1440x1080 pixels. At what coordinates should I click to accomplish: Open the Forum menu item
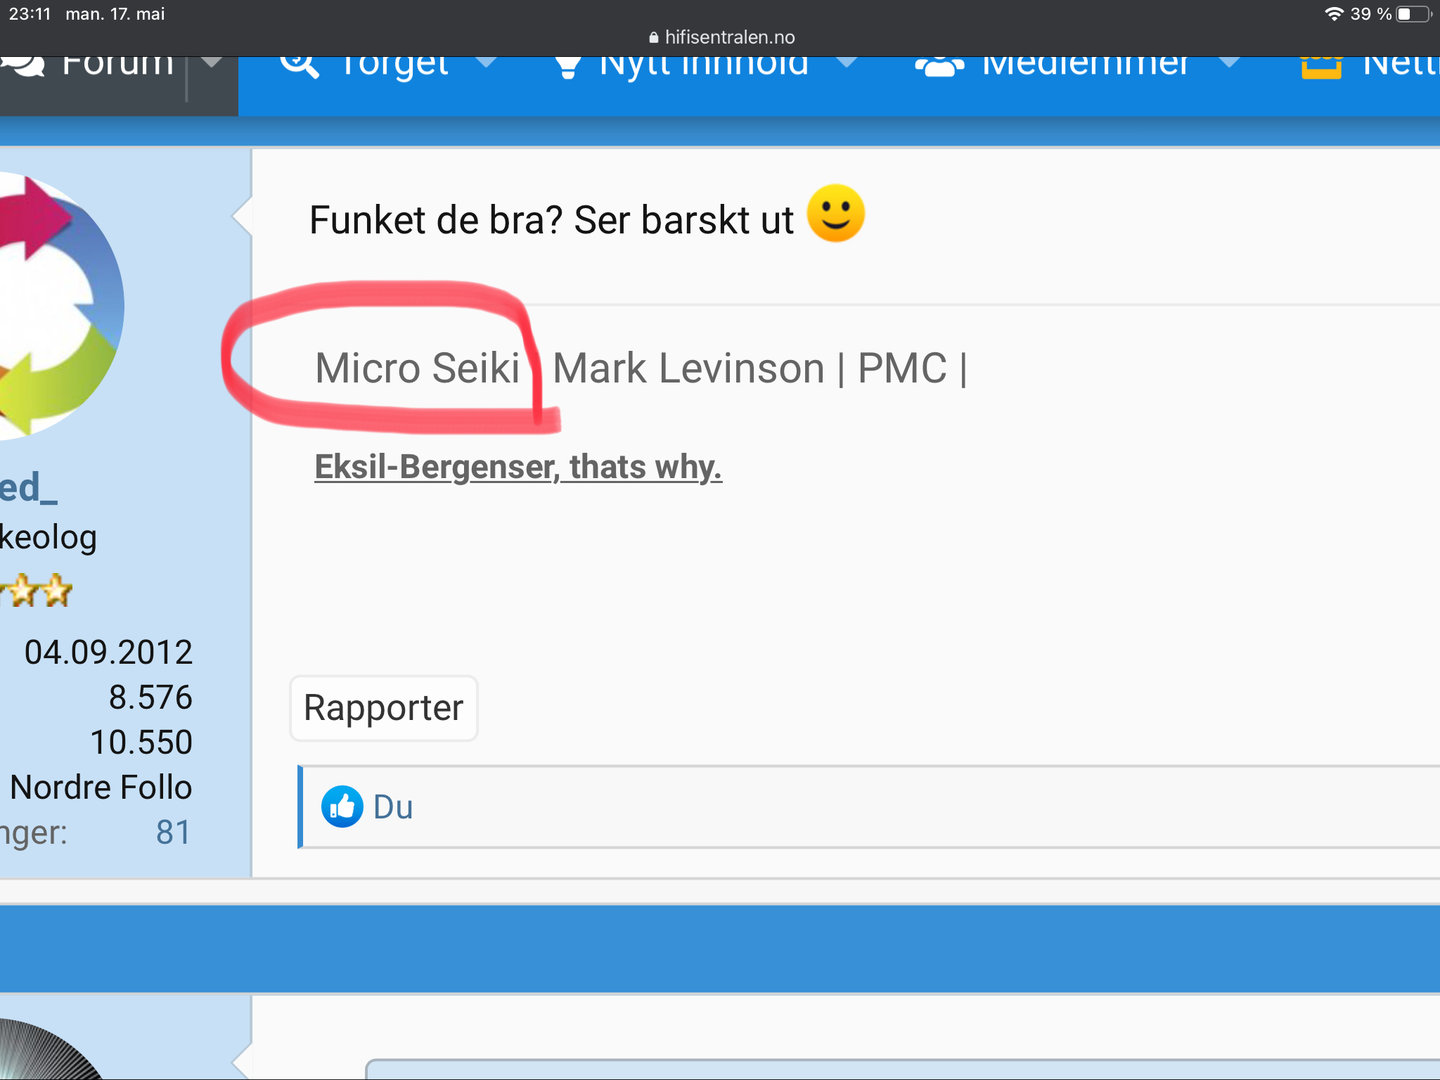[118, 67]
